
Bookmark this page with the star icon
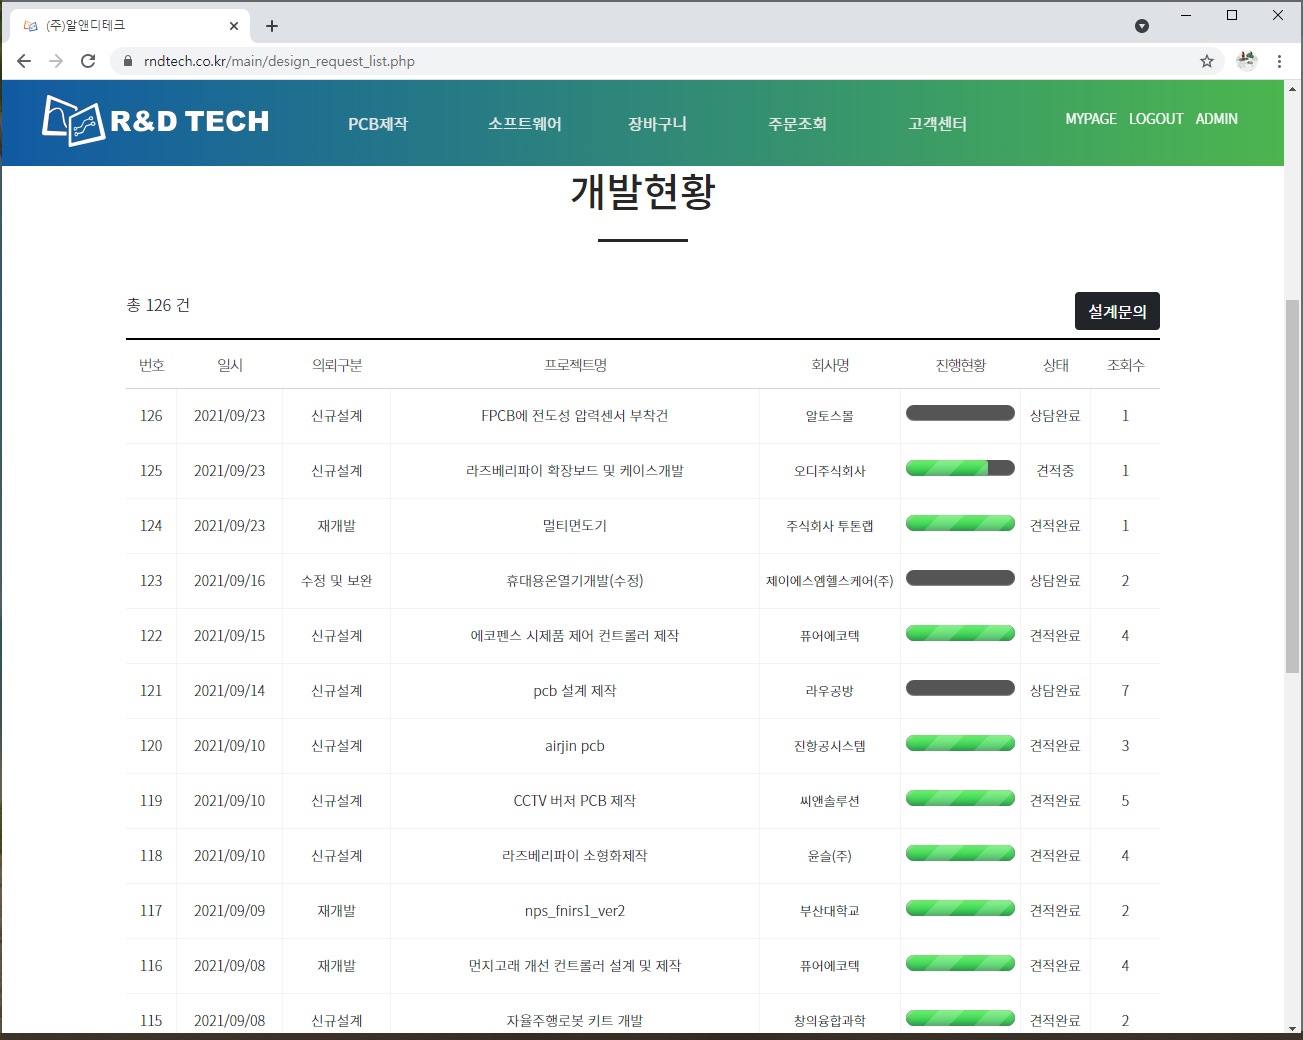(1207, 61)
